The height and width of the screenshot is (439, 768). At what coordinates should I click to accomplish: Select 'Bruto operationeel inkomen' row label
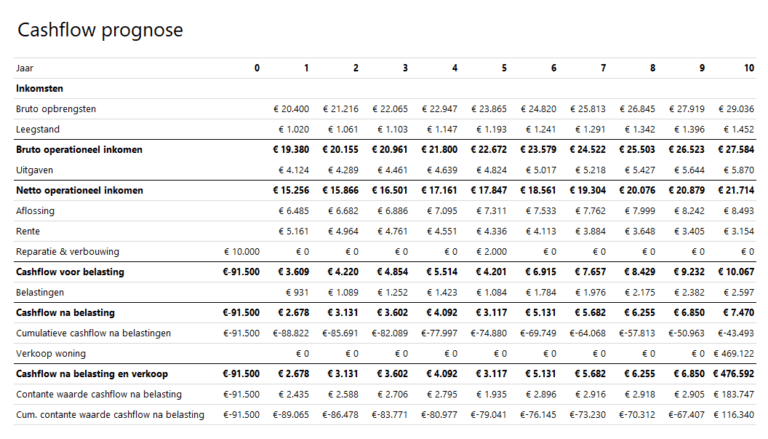pyautogui.click(x=79, y=150)
